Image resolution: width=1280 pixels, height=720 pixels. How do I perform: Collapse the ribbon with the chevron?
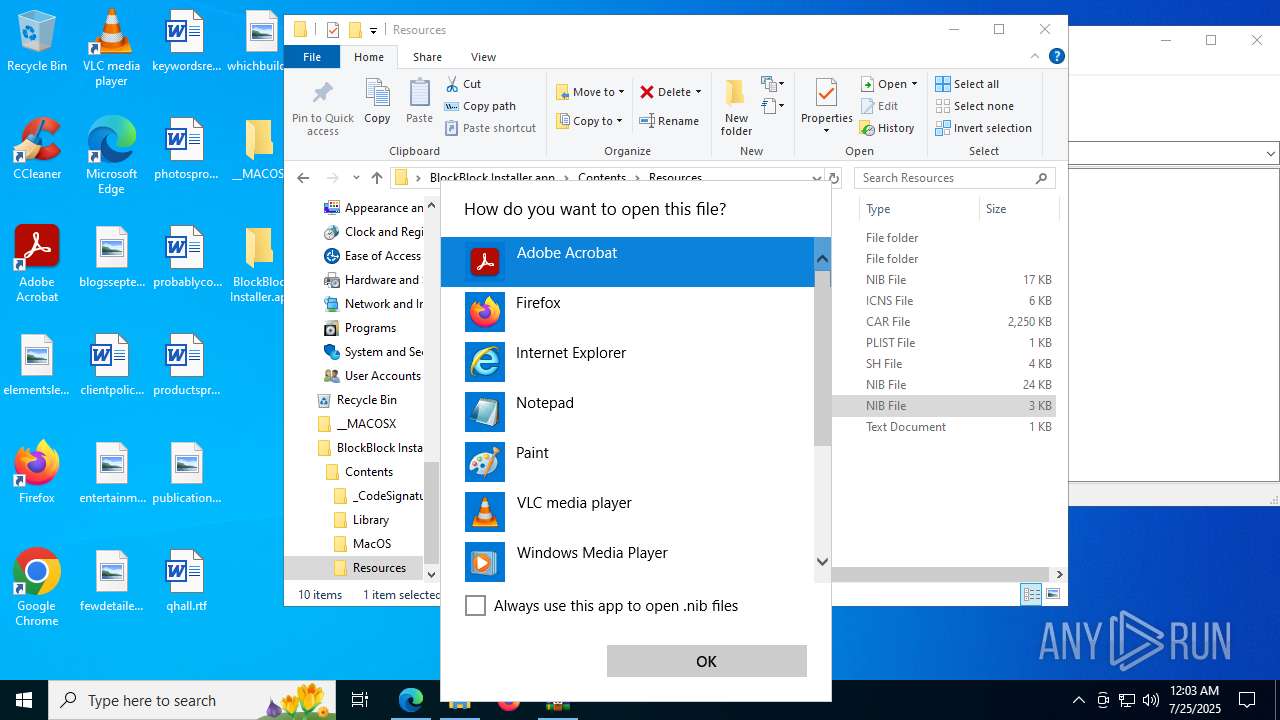1036,57
